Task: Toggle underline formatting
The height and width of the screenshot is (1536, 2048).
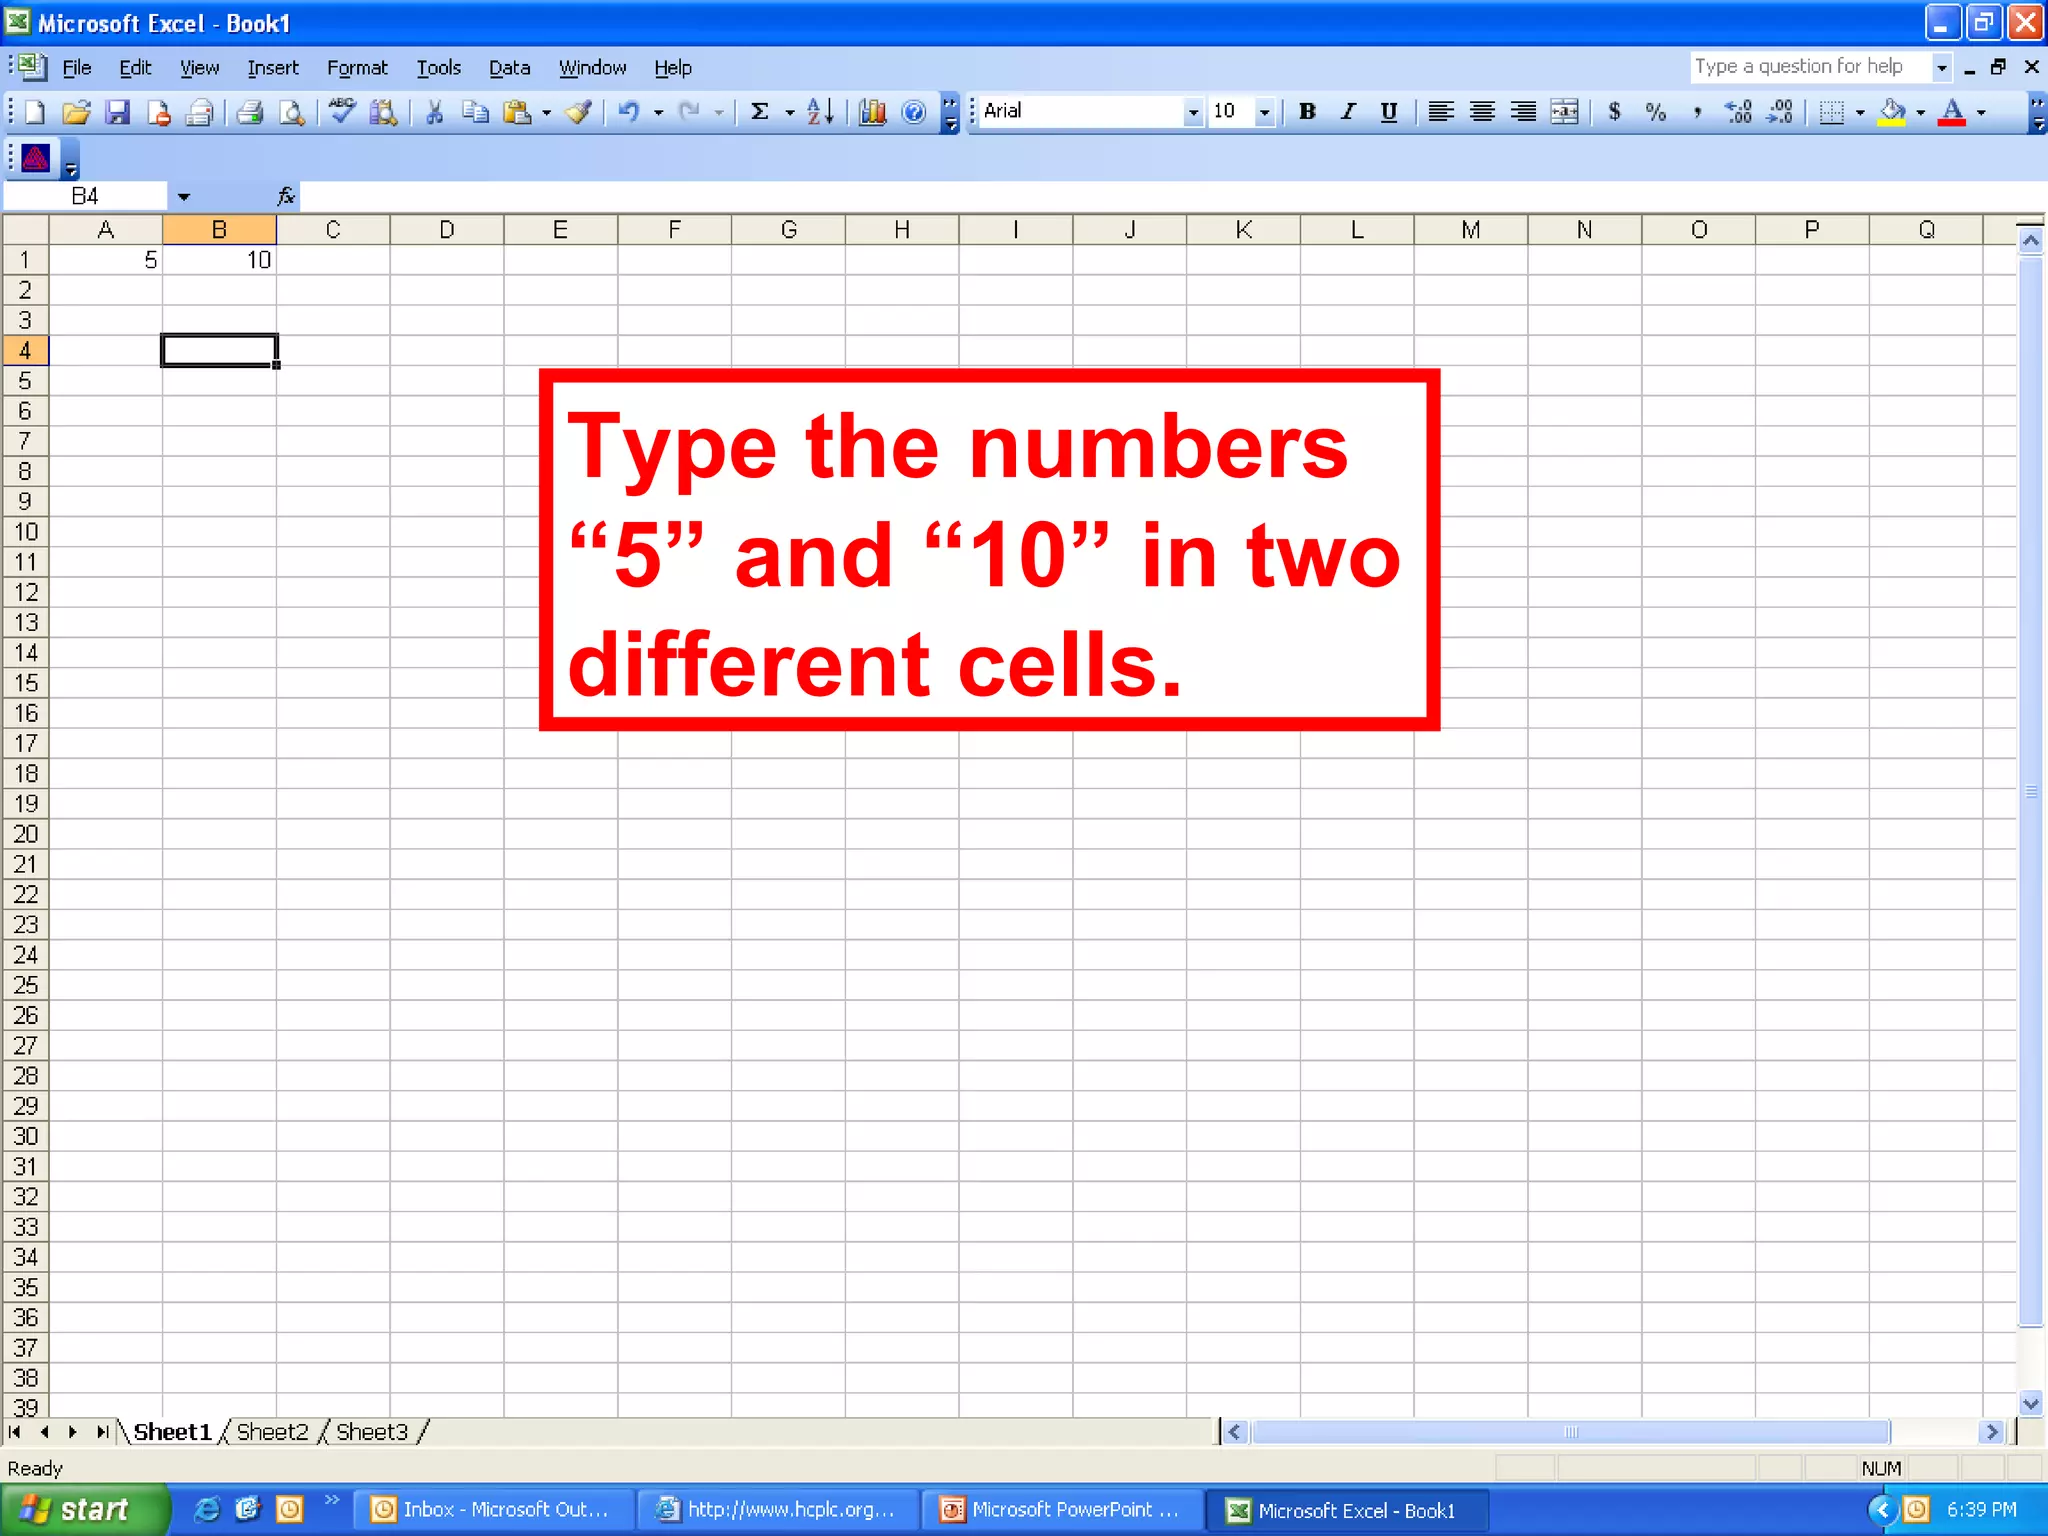Action: click(1389, 112)
